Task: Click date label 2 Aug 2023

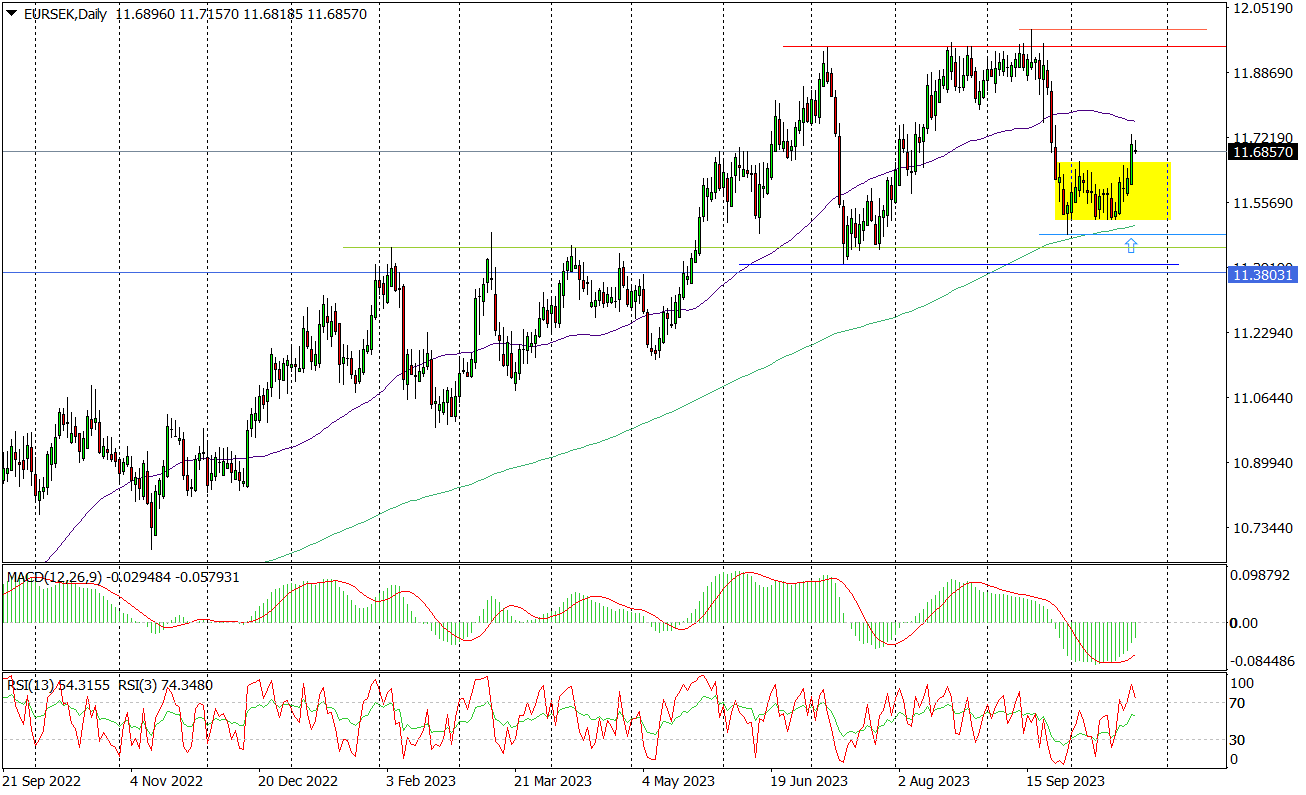Action: (933, 781)
